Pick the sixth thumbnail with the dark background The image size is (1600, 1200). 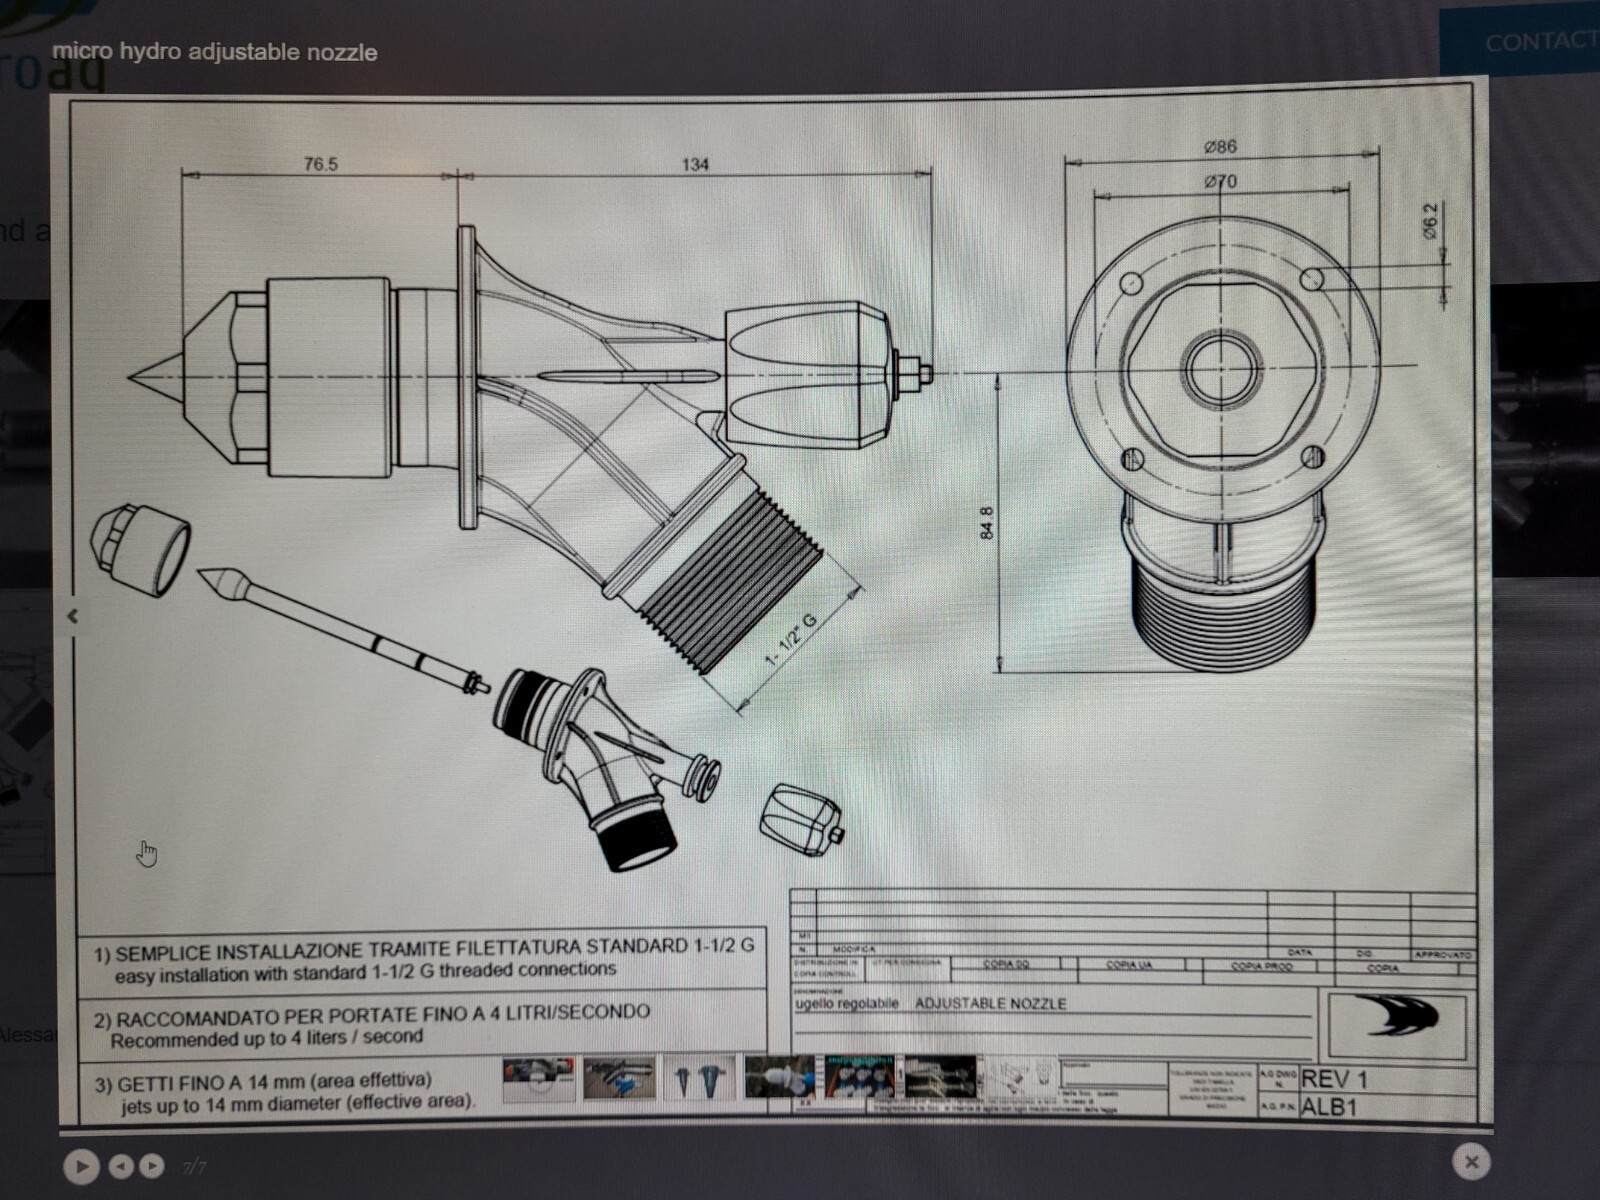[x=939, y=1079]
